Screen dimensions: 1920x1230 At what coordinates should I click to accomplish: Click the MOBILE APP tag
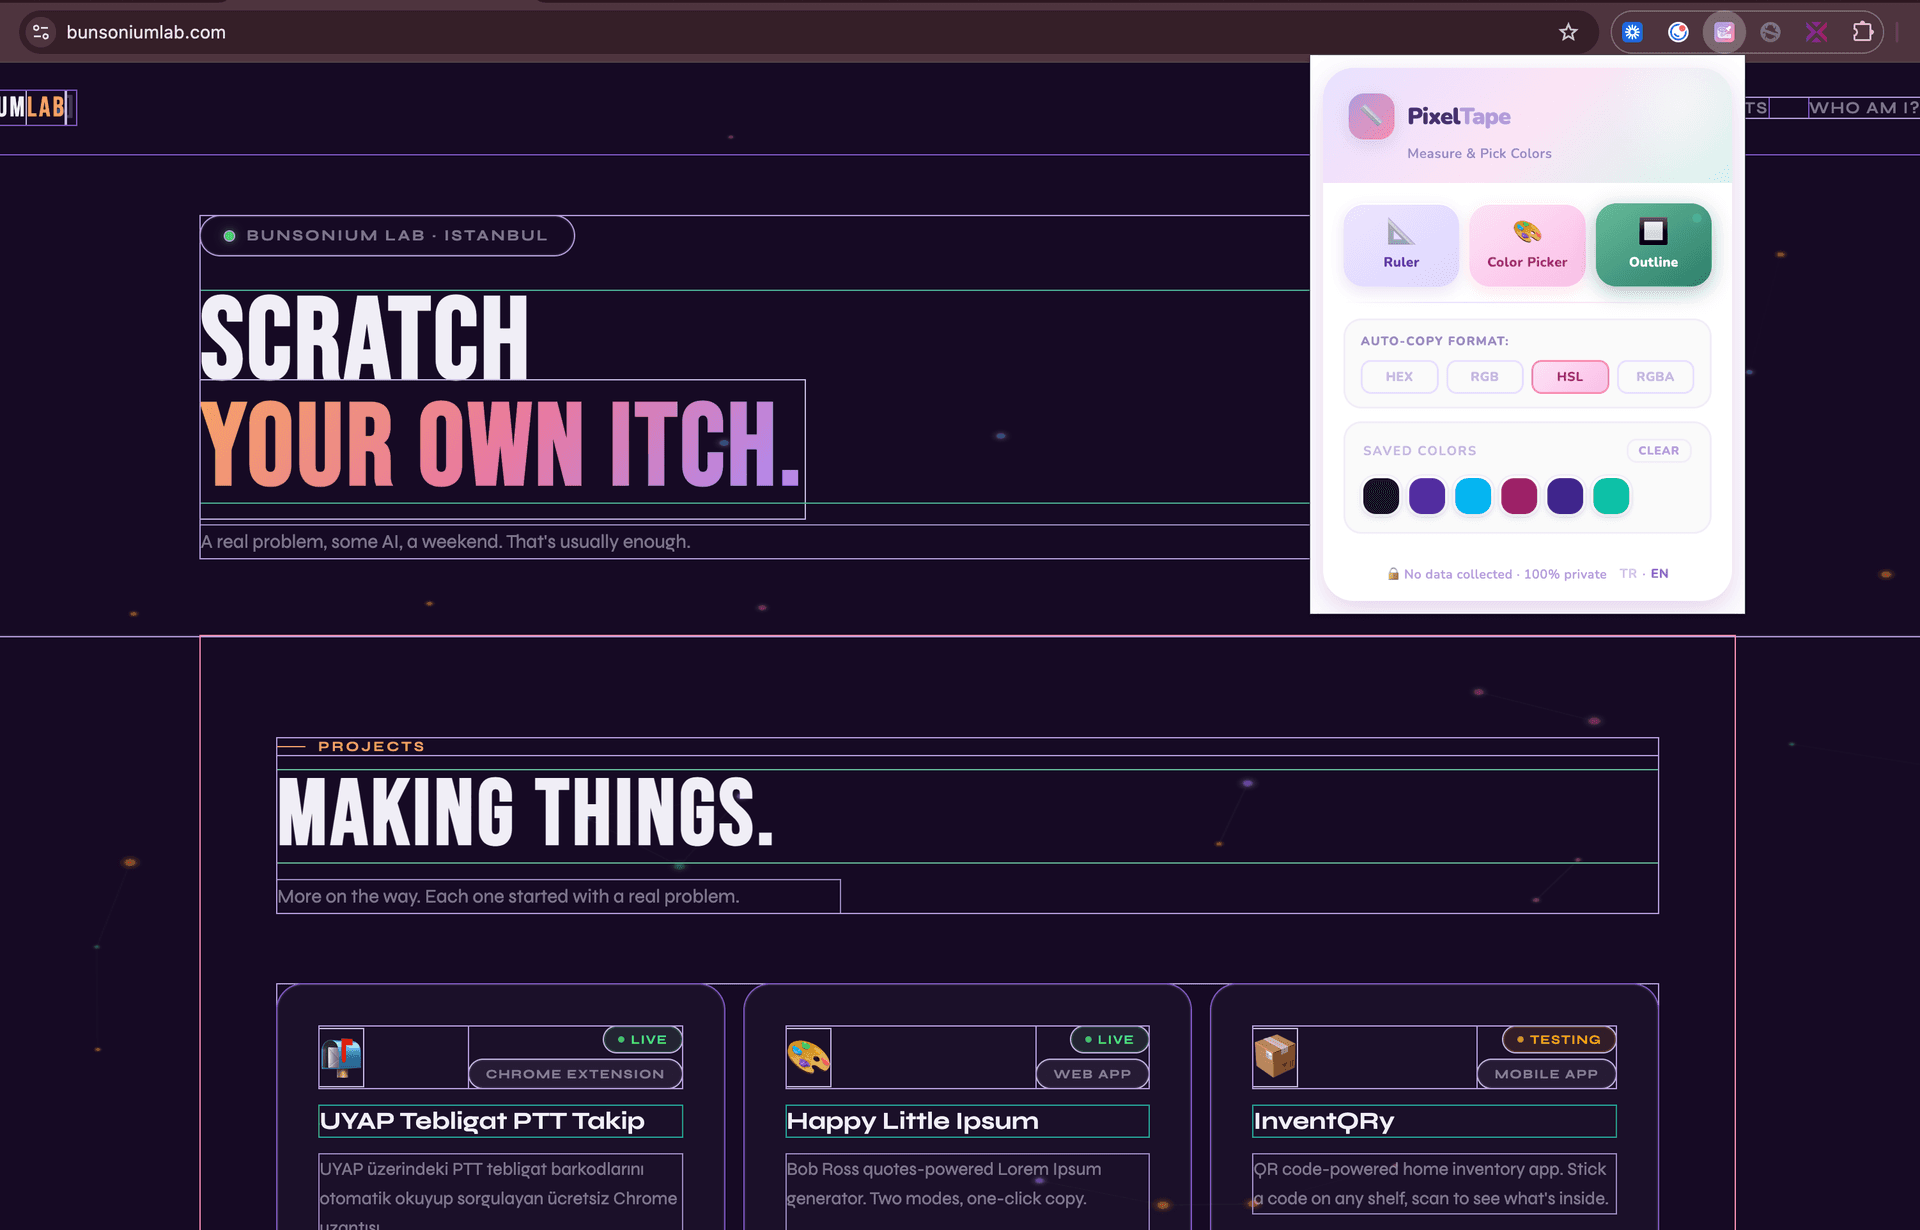pyautogui.click(x=1546, y=1074)
